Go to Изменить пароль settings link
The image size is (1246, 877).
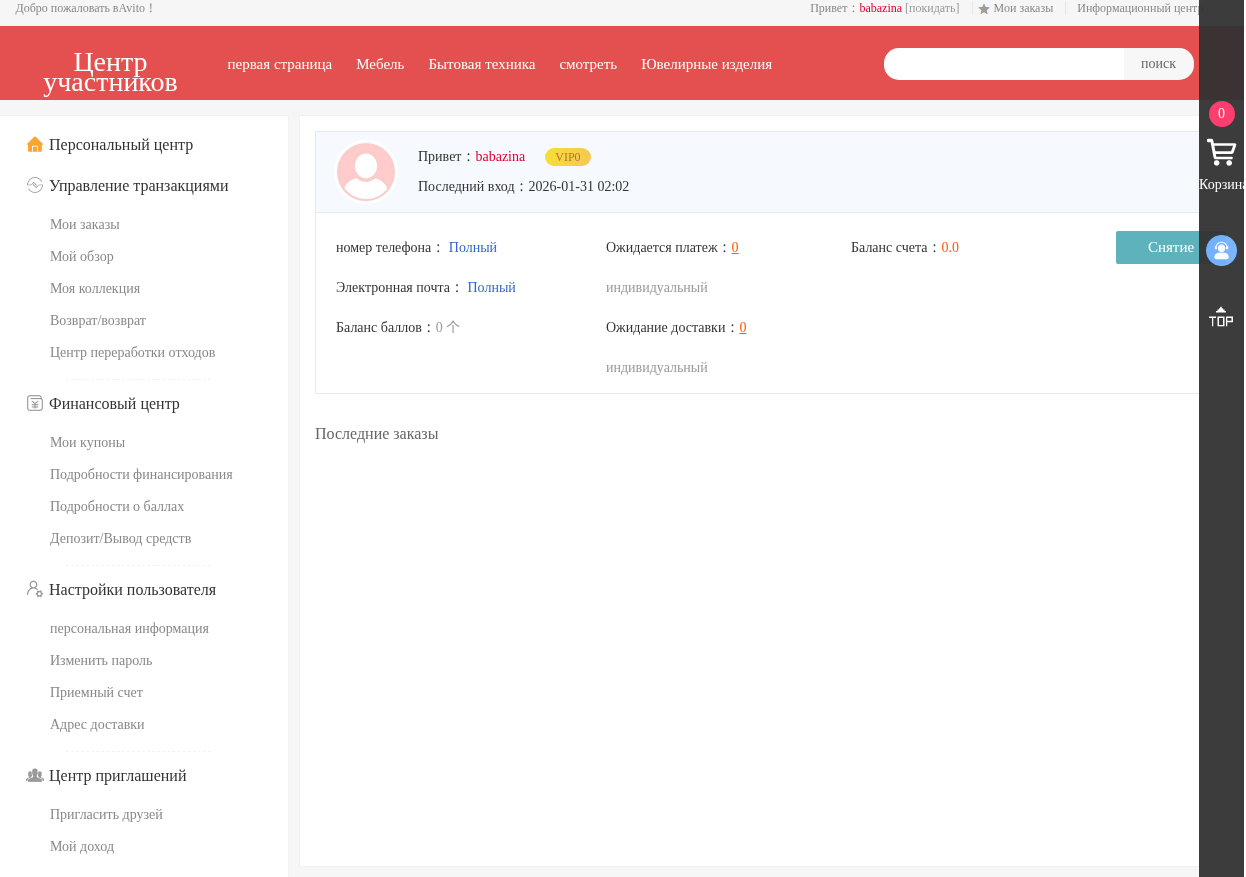click(x=101, y=660)
